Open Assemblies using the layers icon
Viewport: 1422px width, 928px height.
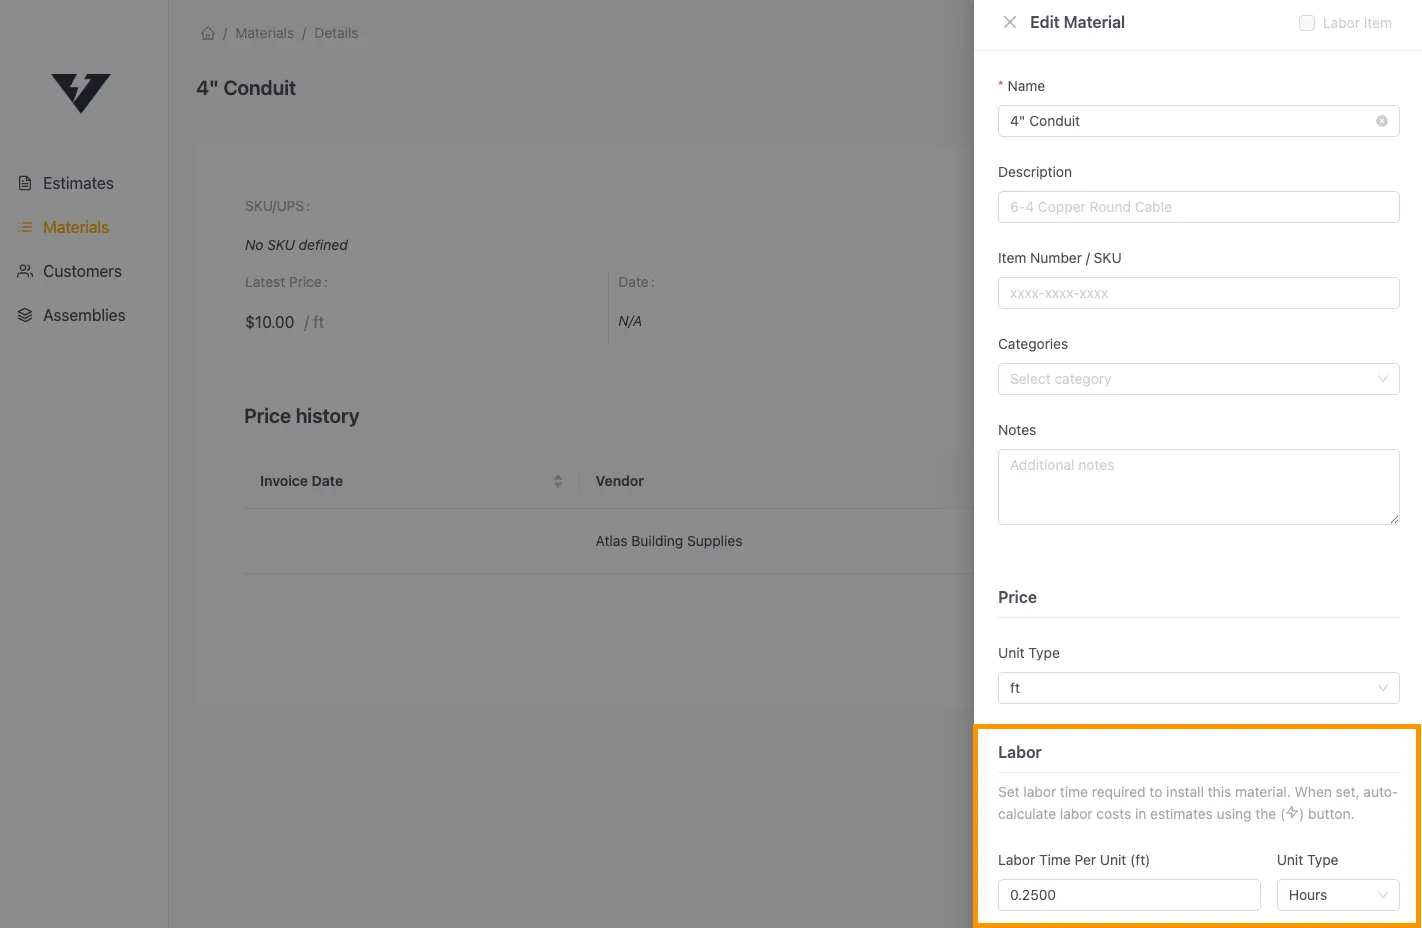[24, 315]
